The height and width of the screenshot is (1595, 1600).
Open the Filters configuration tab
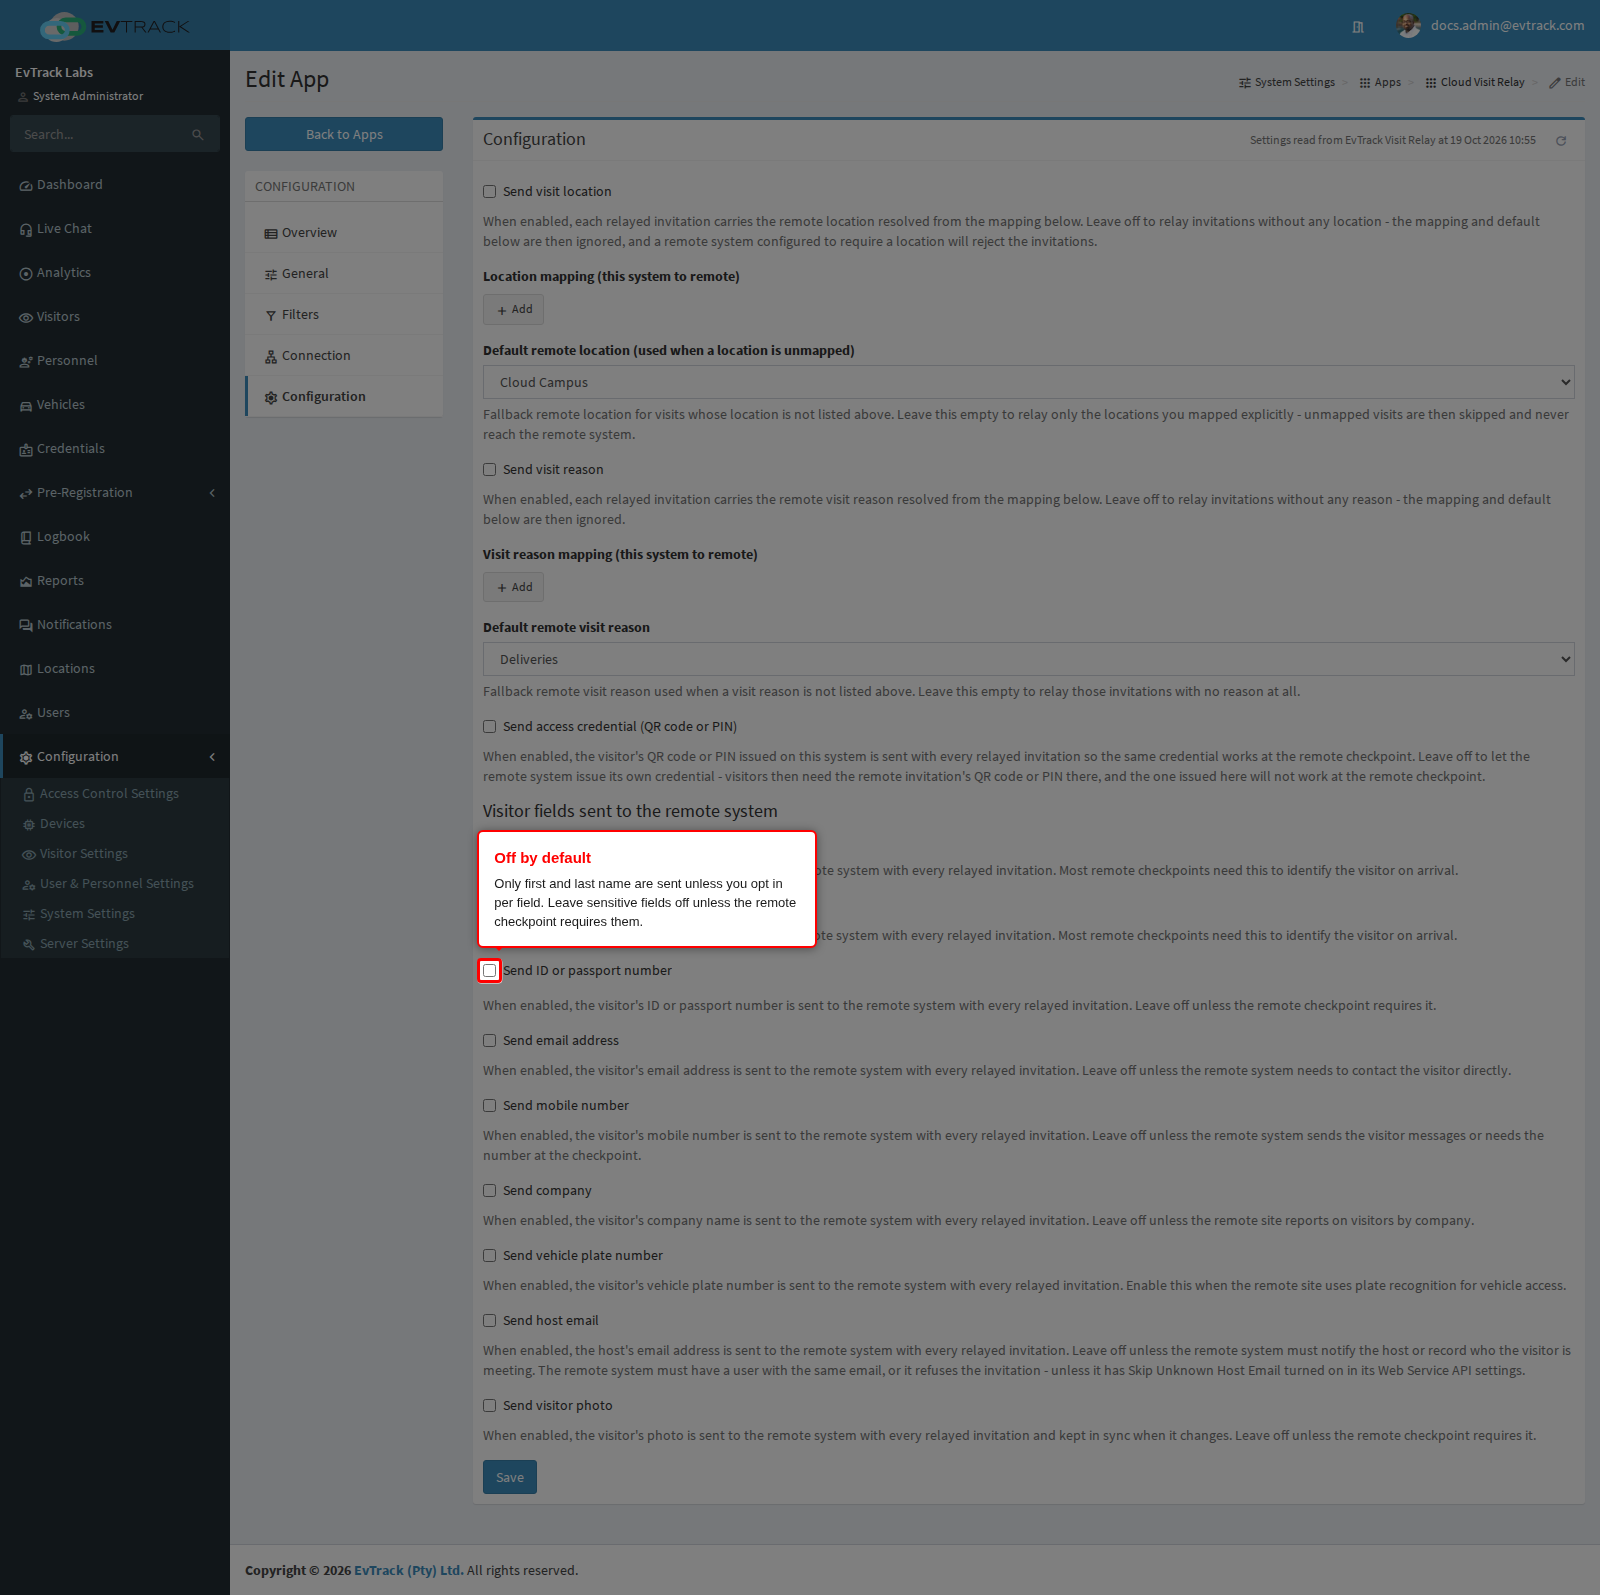click(x=344, y=315)
